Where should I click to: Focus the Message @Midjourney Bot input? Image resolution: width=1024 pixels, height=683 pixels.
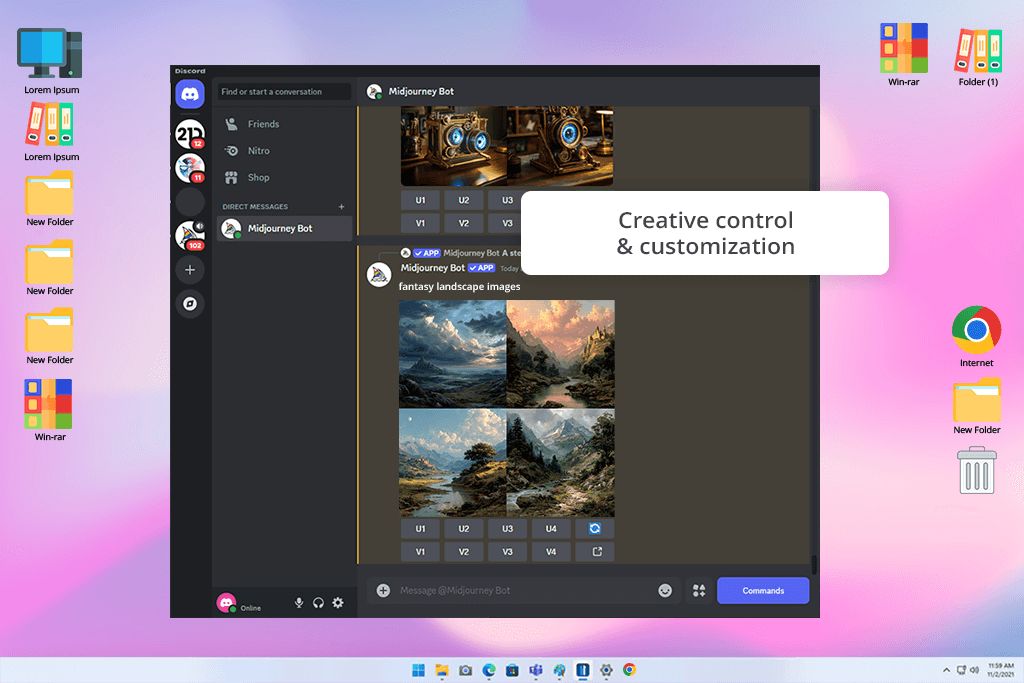pos(522,590)
